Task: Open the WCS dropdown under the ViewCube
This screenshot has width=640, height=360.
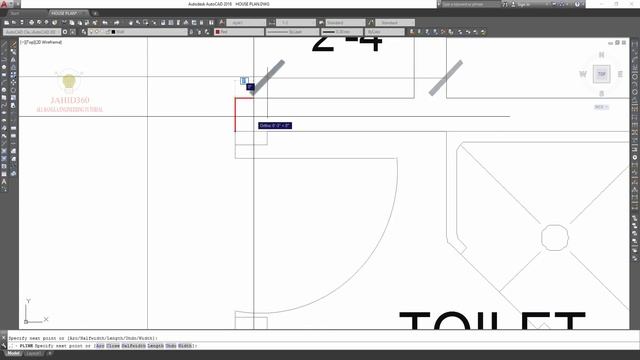Action: point(601,107)
